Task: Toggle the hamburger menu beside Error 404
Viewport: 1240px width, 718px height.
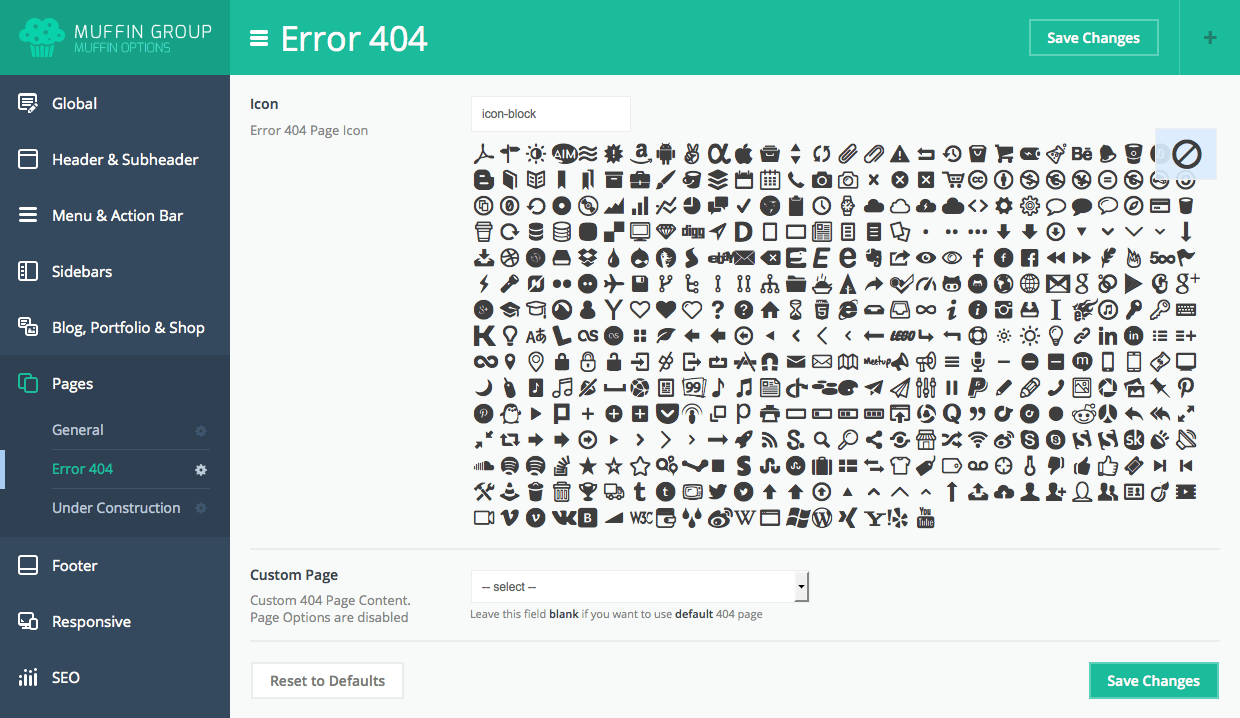Action: (x=259, y=38)
